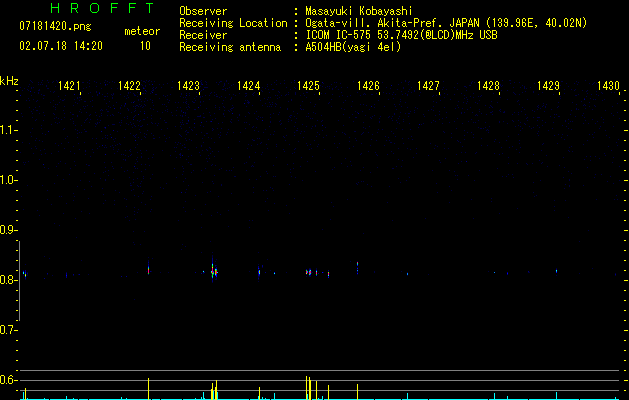Click time axis label 1429
The height and width of the screenshot is (400, 629).
pyautogui.click(x=548, y=85)
